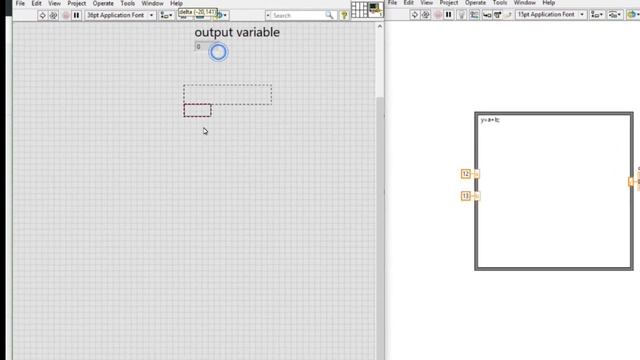Open the front panel View menu
640x360 pixels.
[x=54, y=3]
